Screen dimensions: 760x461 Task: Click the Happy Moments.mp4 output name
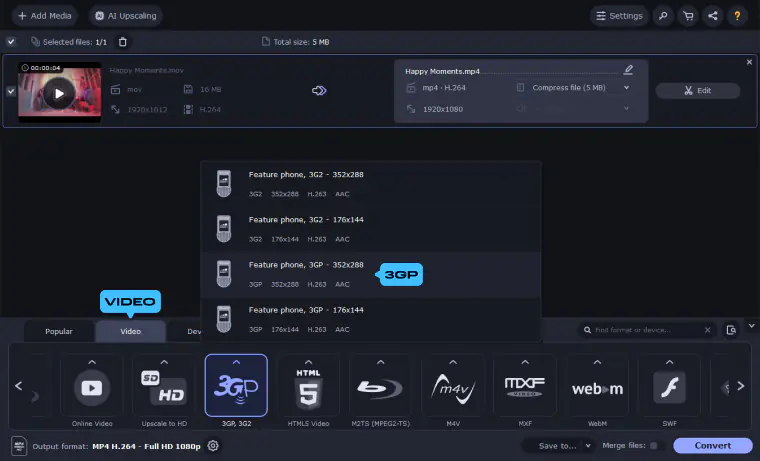tap(442, 71)
